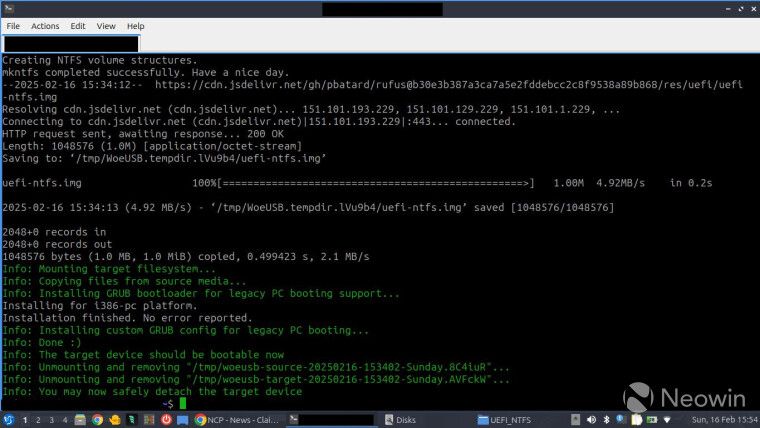
Task: Click the volume speaker tray icon
Action: pyautogui.click(x=590, y=420)
